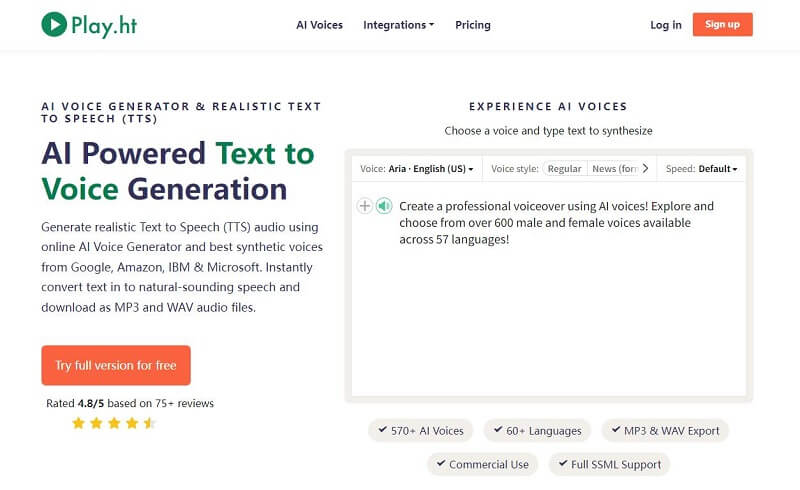The height and width of the screenshot is (490, 800).
Task: Open the AI Voices nav item
Action: [x=319, y=25]
